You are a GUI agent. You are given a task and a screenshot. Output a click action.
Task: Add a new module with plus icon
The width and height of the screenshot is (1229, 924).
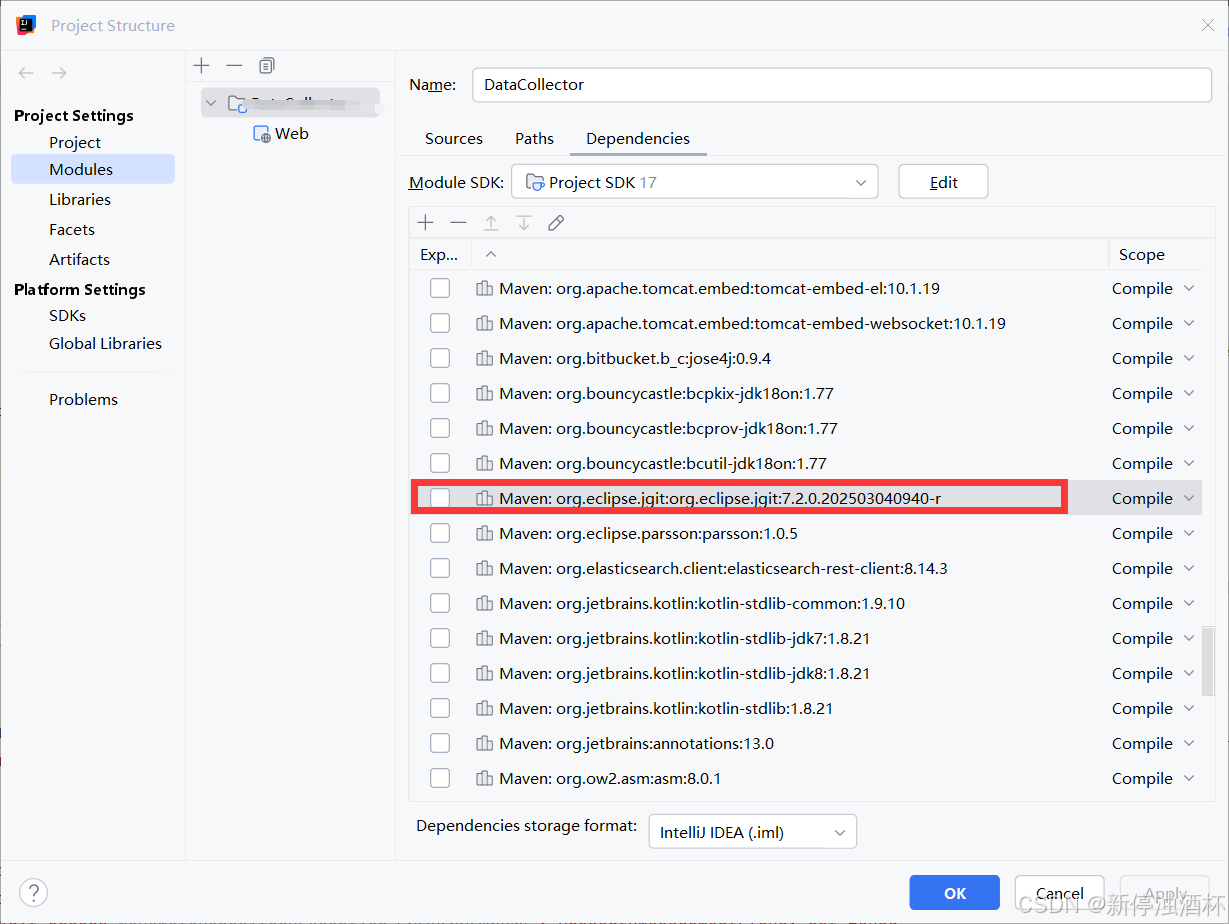click(202, 65)
